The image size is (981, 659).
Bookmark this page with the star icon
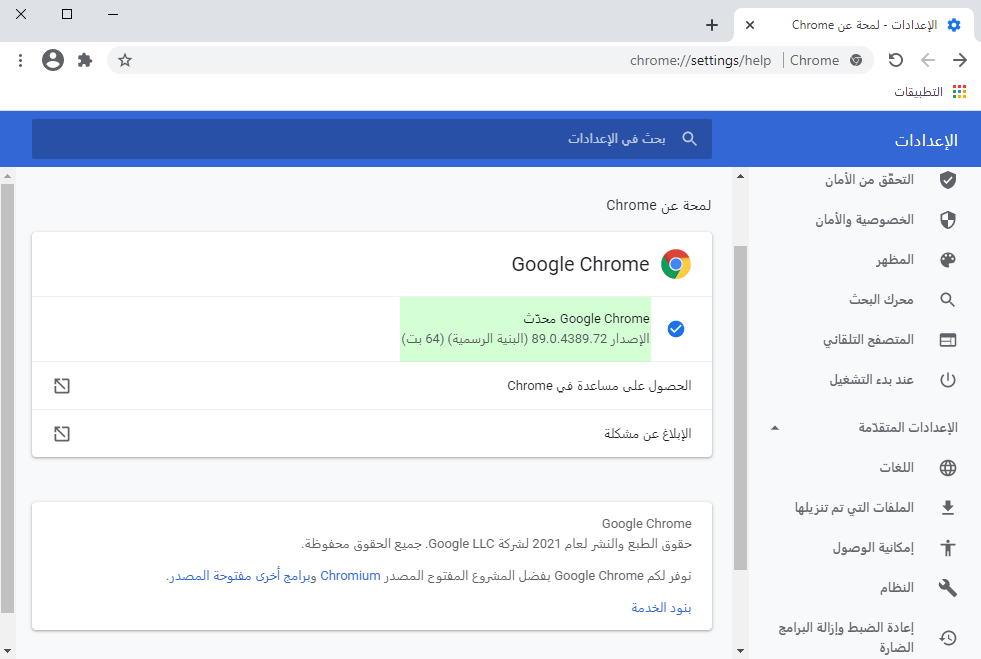125,60
